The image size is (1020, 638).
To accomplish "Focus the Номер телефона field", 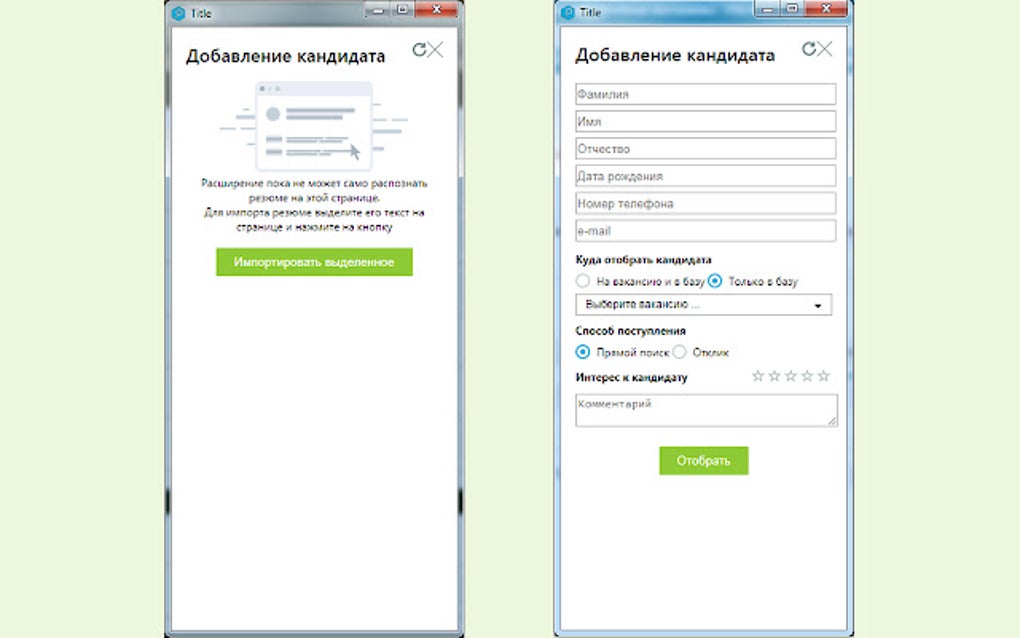I will point(706,204).
